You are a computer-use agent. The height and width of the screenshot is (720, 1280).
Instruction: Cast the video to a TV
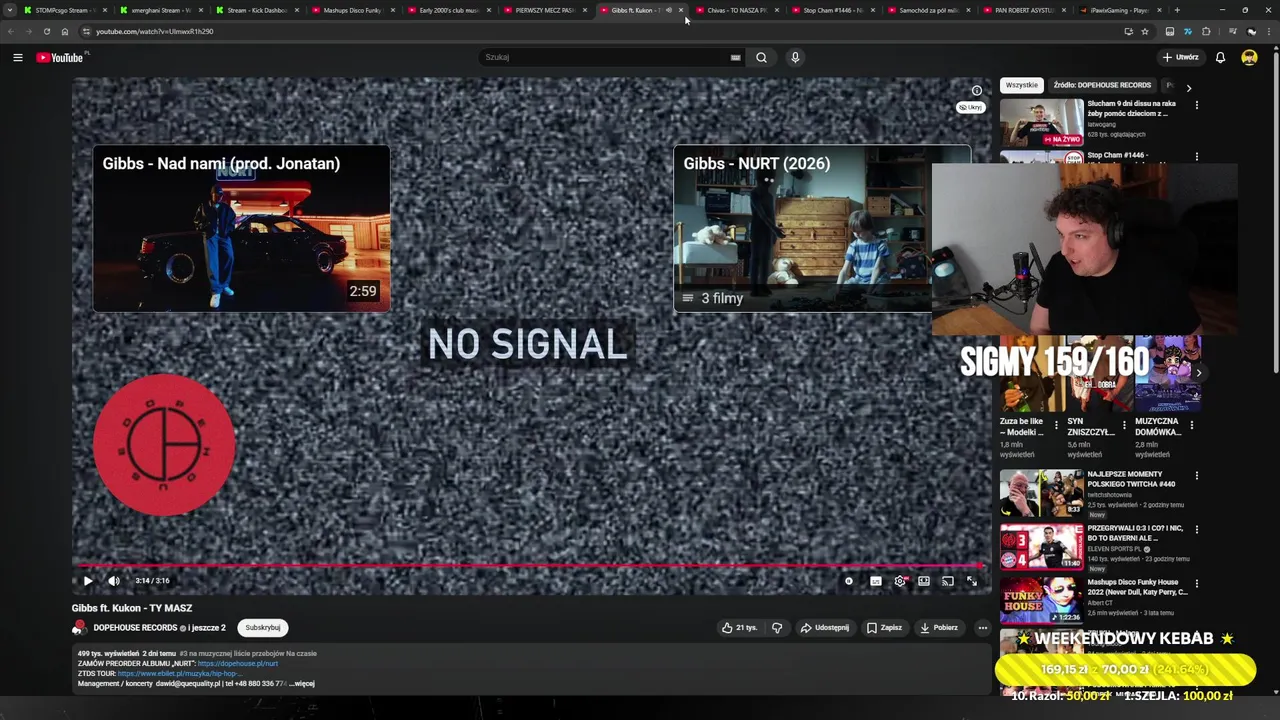tap(948, 581)
